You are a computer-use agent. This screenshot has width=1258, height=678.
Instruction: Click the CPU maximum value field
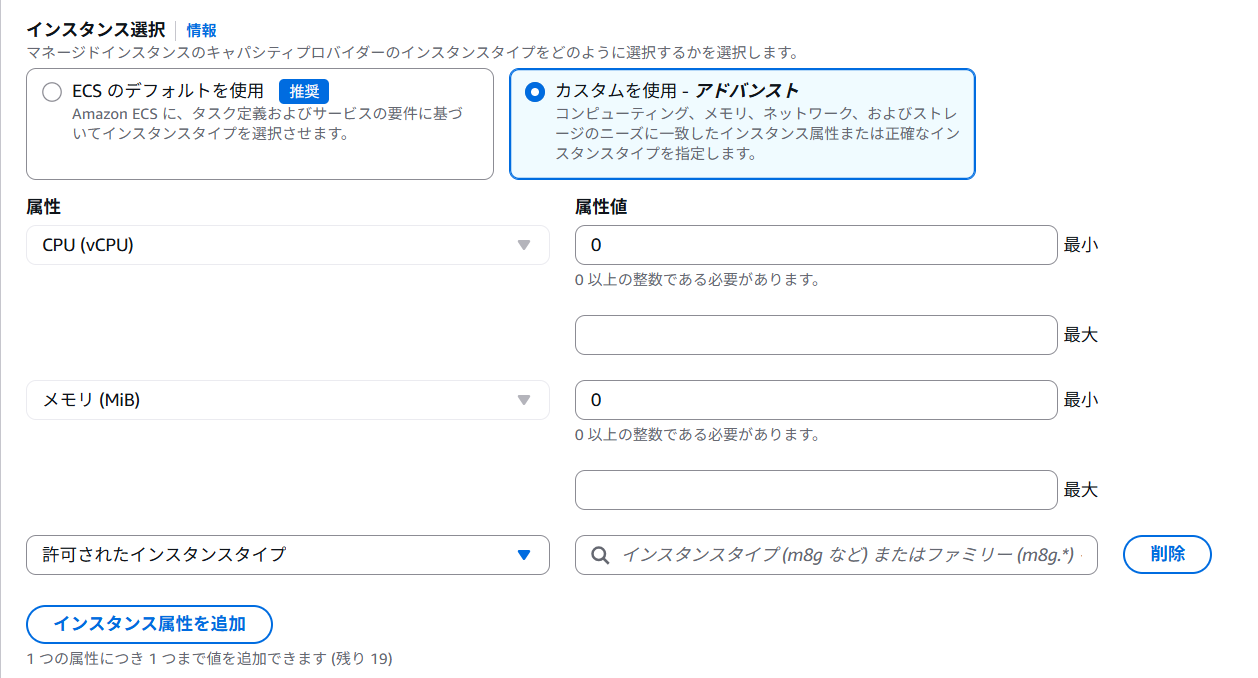(815, 335)
